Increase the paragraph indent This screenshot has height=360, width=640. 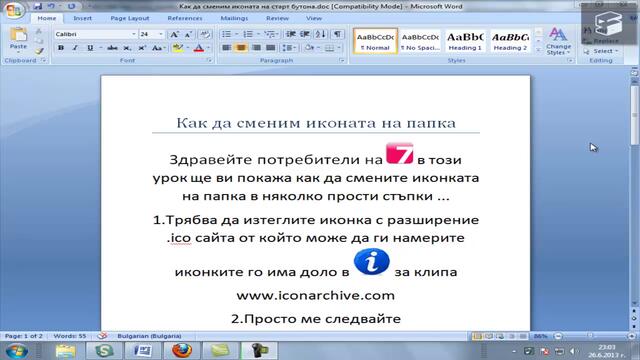pyautogui.click(x=305, y=34)
